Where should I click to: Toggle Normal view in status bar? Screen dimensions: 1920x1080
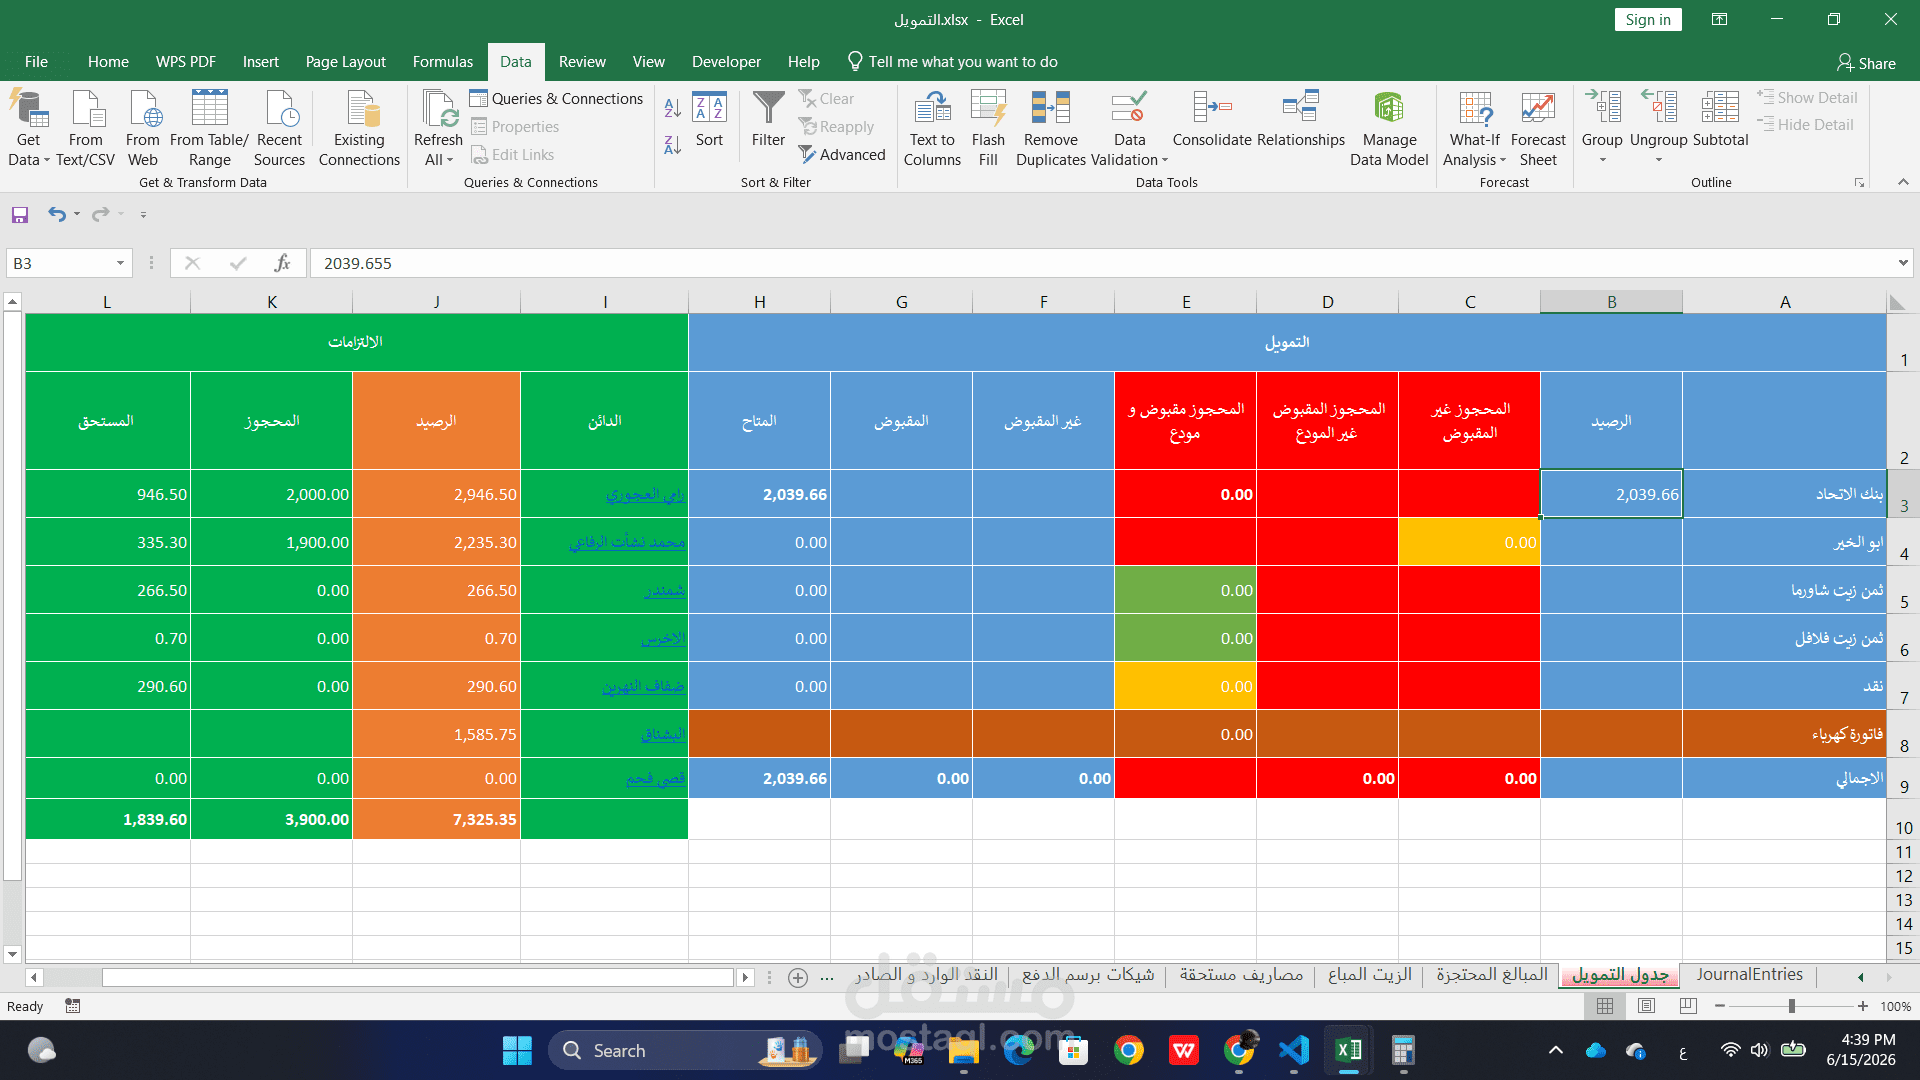point(1605,1006)
